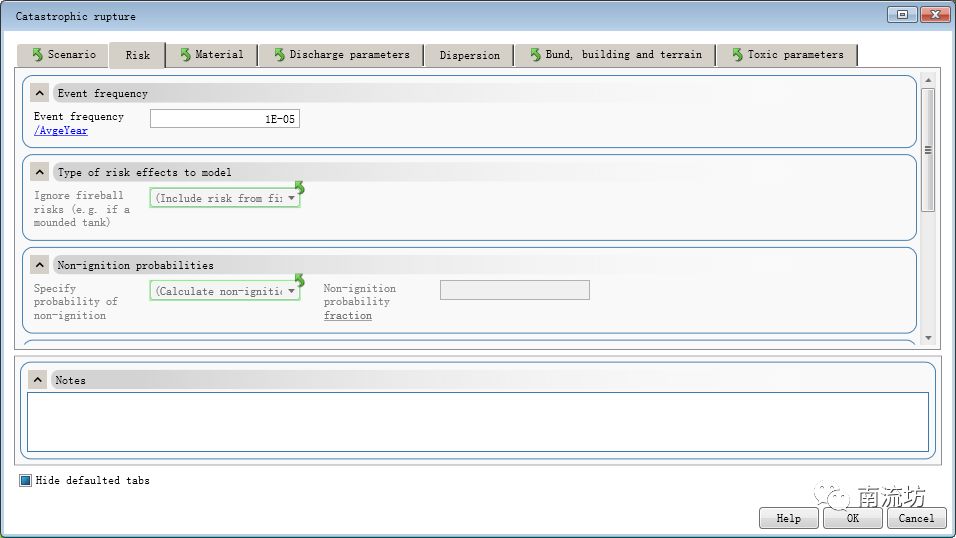Click green arrow icon on Material tab
Image resolution: width=956 pixels, height=538 pixels.
coord(185,55)
